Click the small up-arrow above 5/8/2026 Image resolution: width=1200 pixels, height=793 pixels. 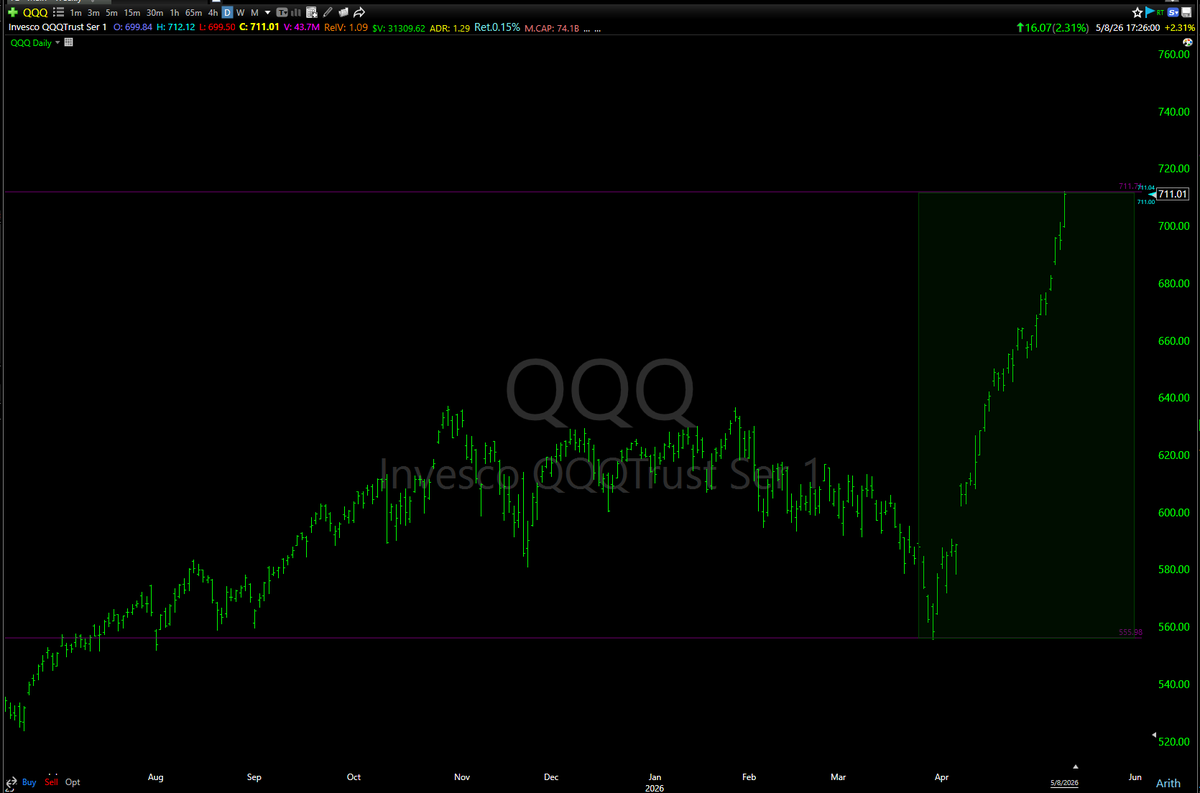[1076, 768]
